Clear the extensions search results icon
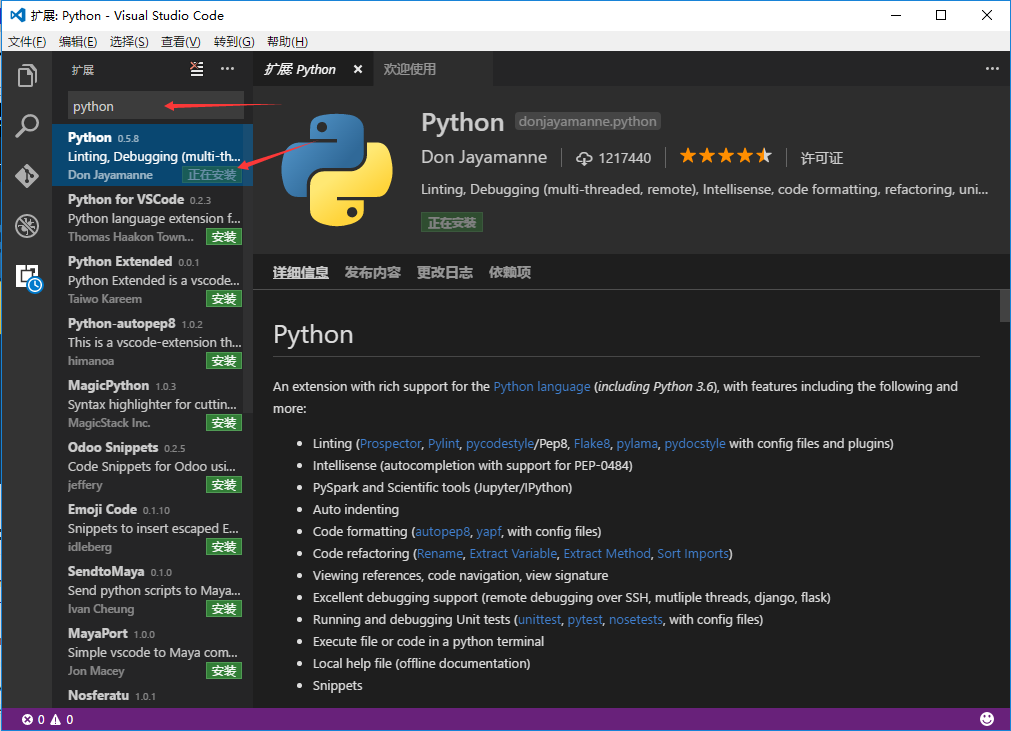Screen dimensions: 1011x731 coord(197,69)
